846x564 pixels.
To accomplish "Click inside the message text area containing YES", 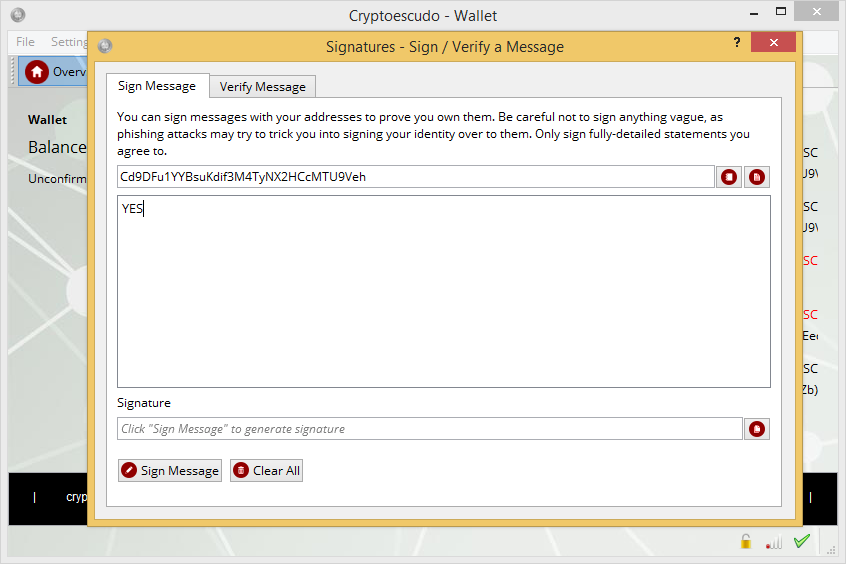I will 444,291.
